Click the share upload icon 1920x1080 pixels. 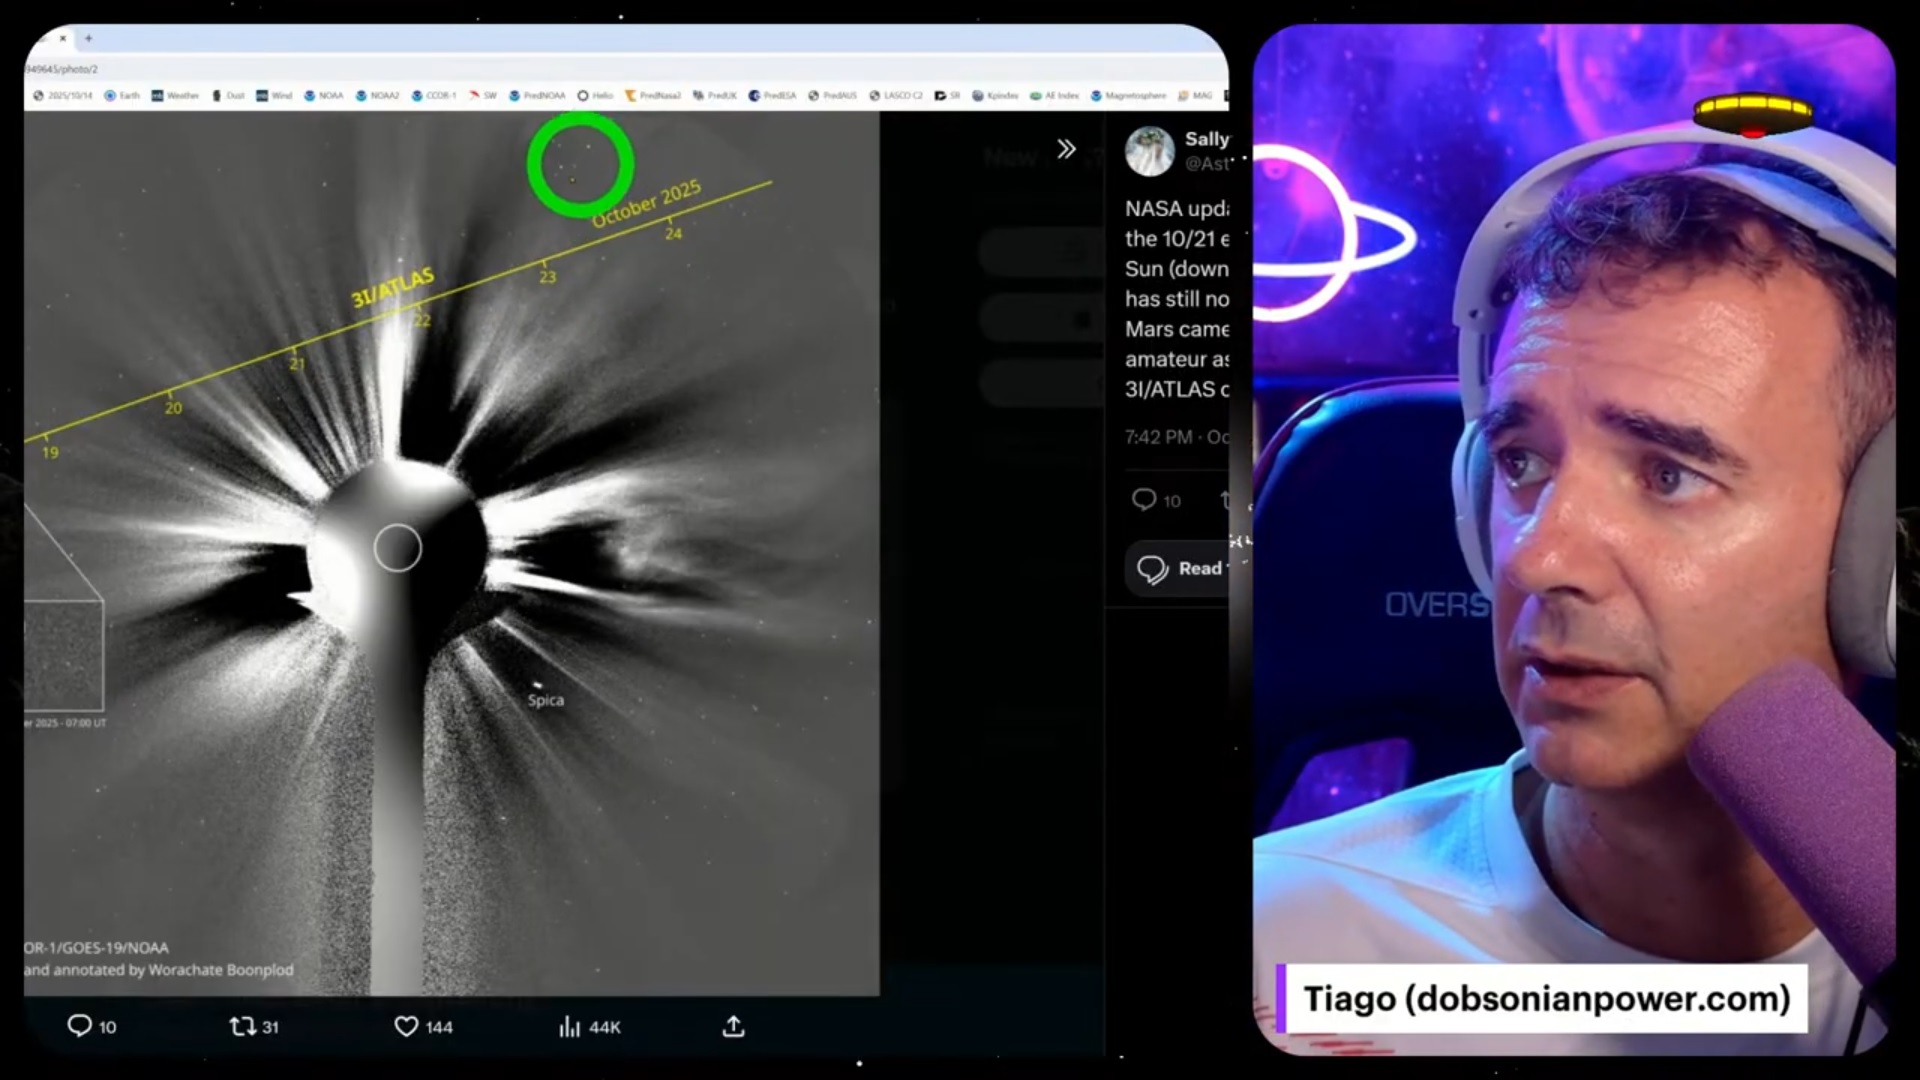[733, 1026]
